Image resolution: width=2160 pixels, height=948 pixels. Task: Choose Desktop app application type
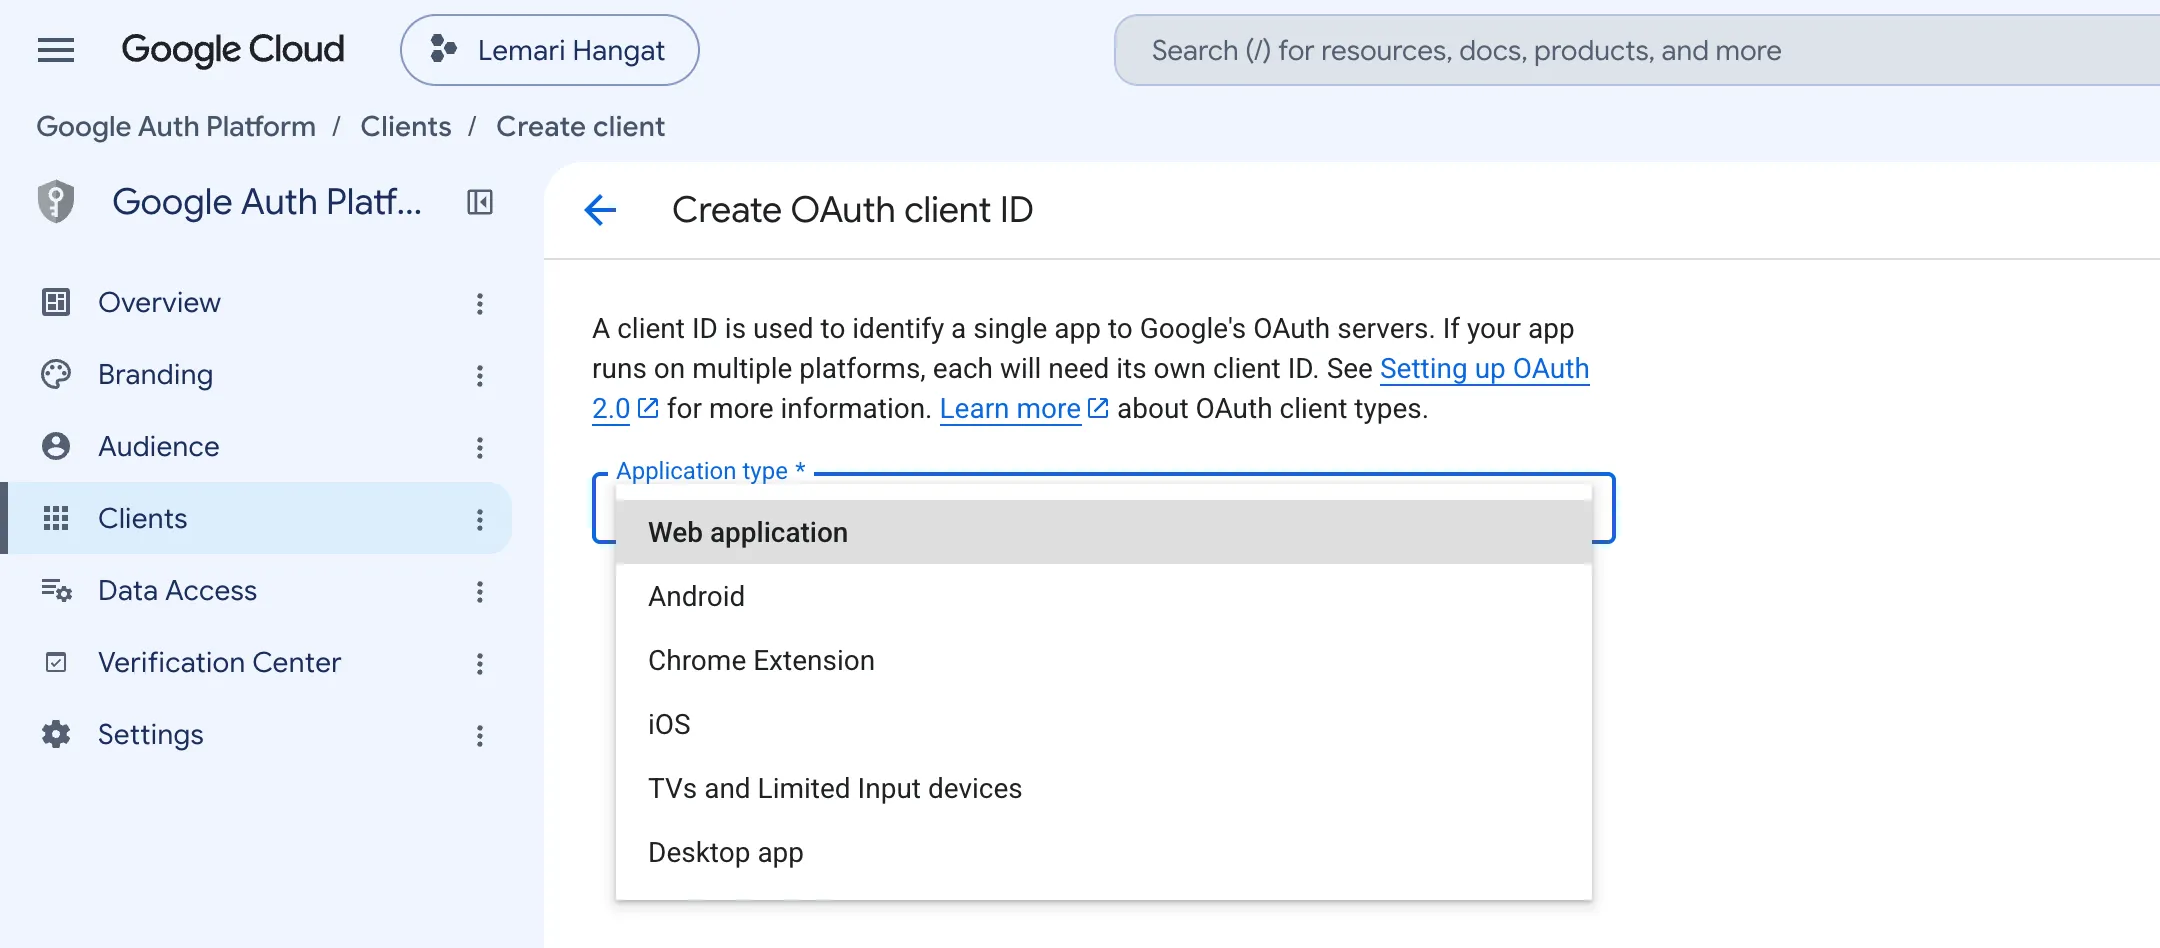coord(1104,852)
